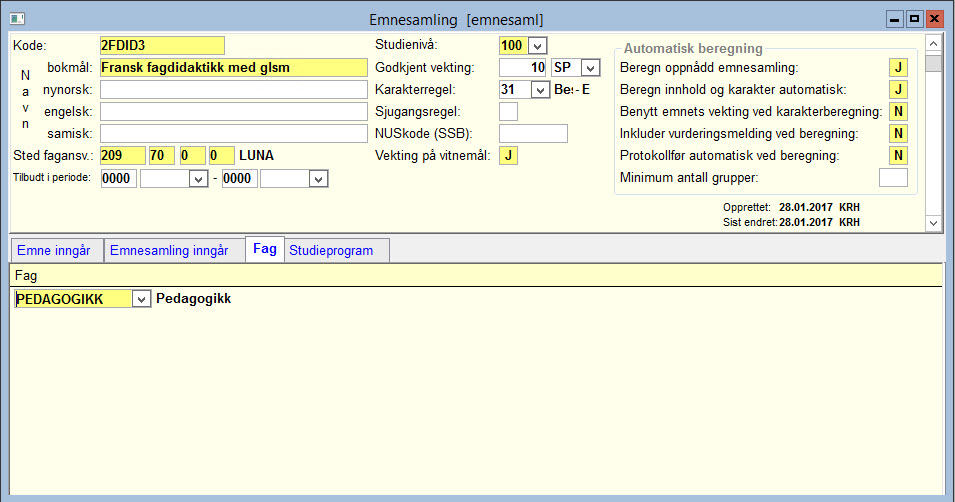Expand the PEDAGOGIKK fag dropdown
This screenshot has height=502, width=955.
tap(141, 299)
